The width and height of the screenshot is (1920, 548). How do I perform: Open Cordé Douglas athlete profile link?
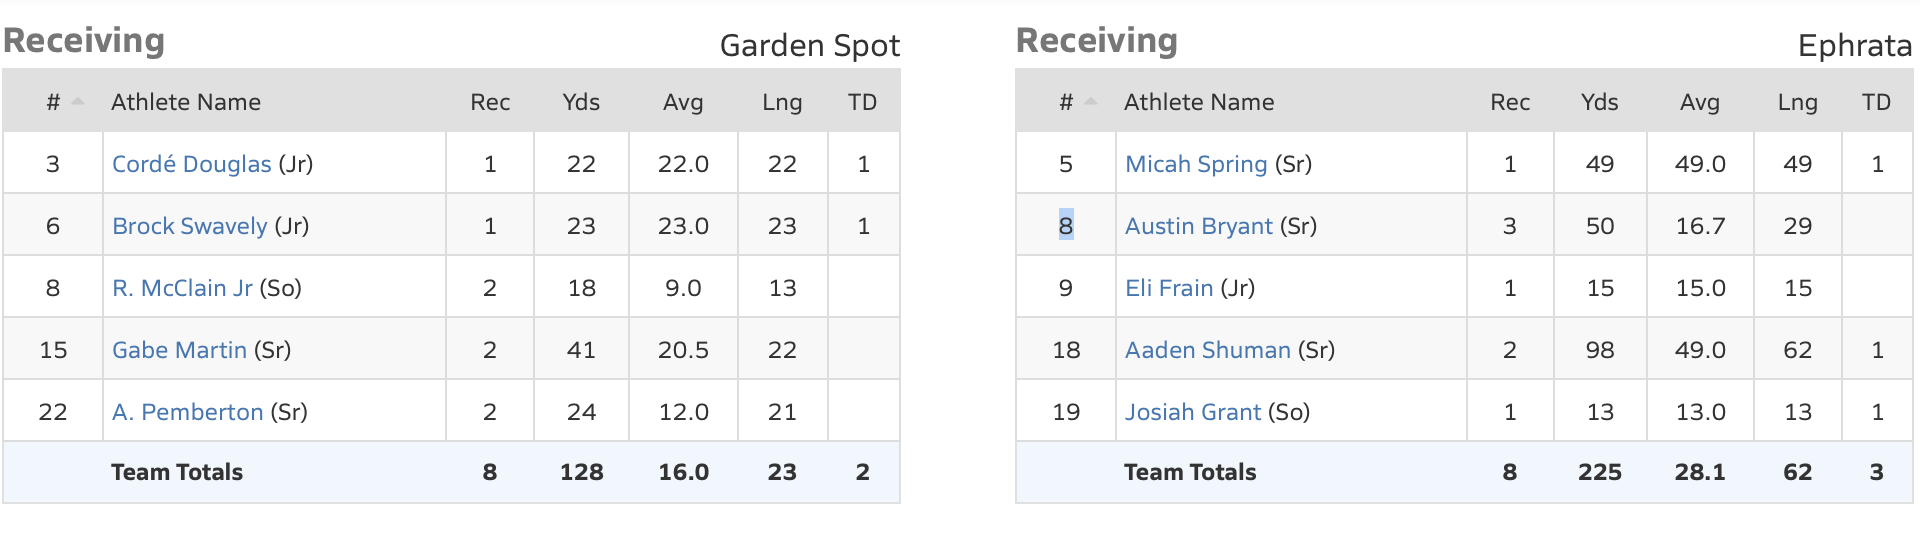191,164
